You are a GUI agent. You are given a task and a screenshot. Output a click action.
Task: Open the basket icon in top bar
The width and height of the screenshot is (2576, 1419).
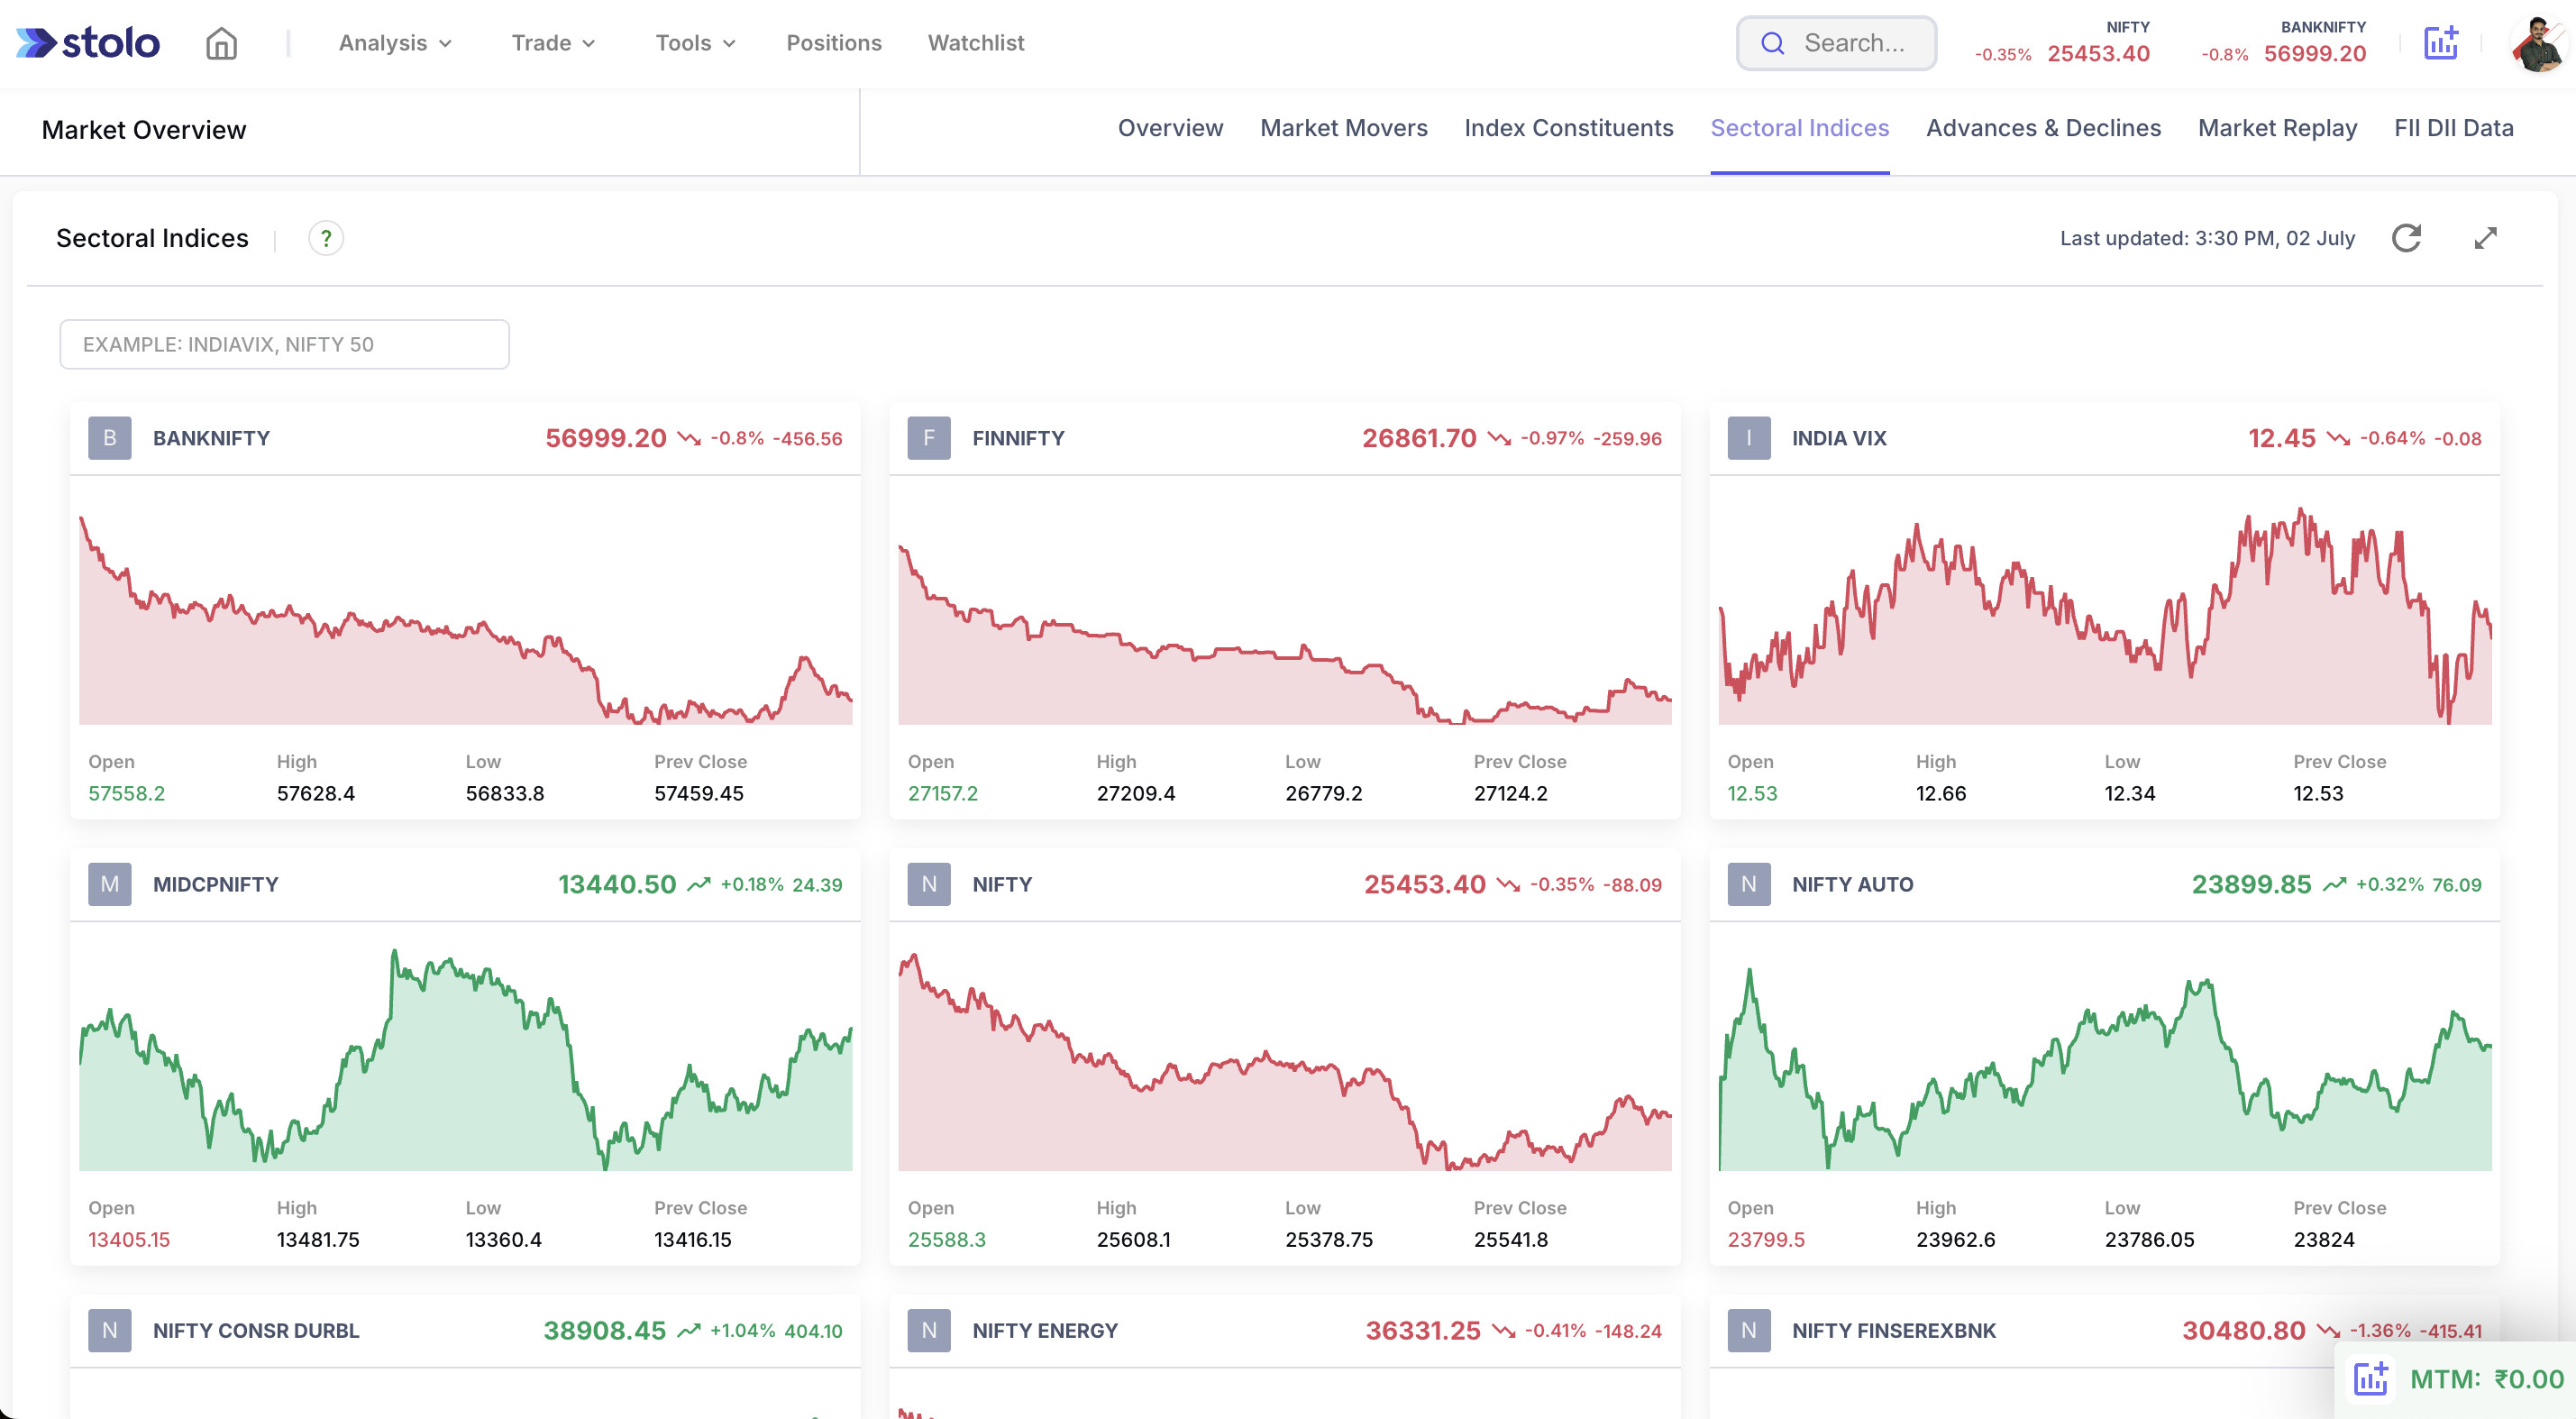pyautogui.click(x=2441, y=43)
